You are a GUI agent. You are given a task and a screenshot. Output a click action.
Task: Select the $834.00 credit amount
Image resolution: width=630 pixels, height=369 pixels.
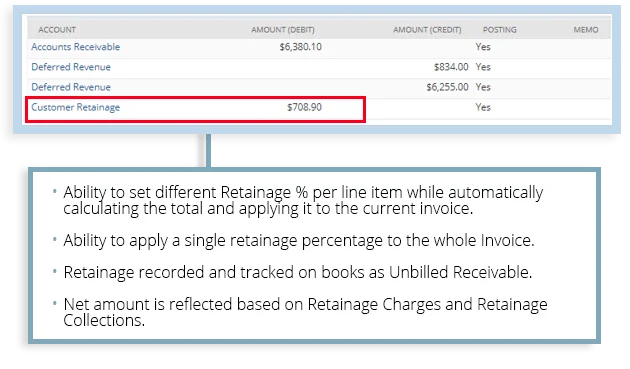[451, 67]
